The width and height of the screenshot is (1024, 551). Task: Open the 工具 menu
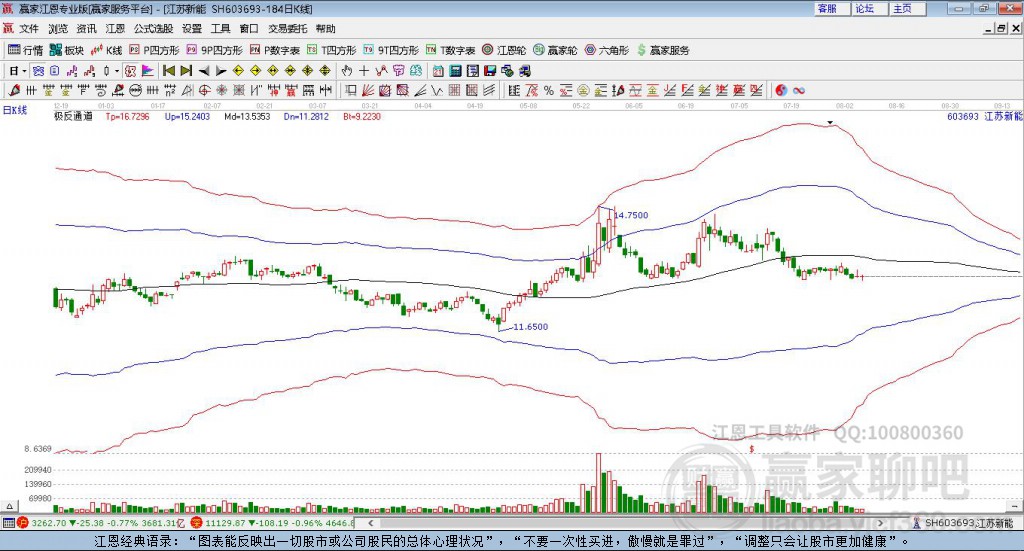tap(220, 29)
